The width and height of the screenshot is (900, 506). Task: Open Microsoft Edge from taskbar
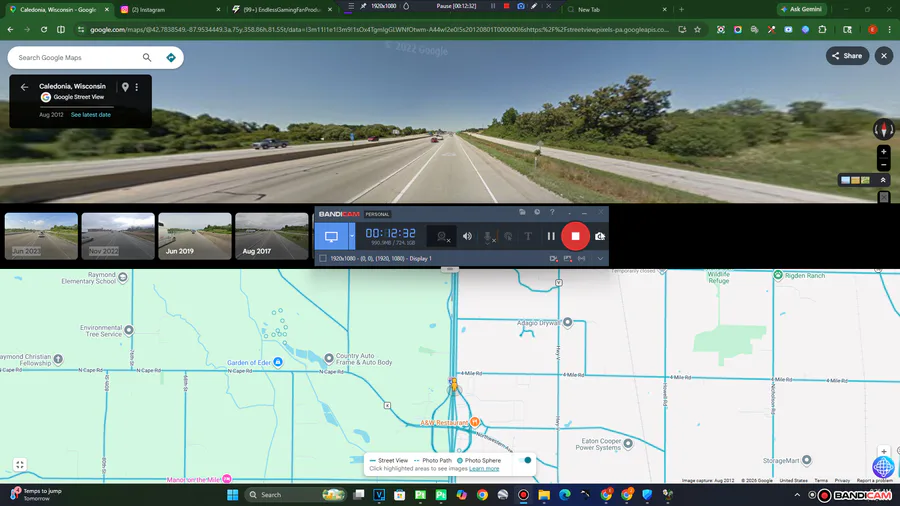tap(565, 495)
